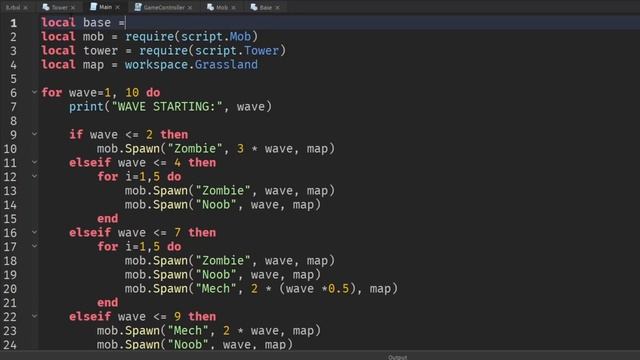This screenshot has width=640, height=360.
Task: Close the Base tab
Action: (278, 8)
